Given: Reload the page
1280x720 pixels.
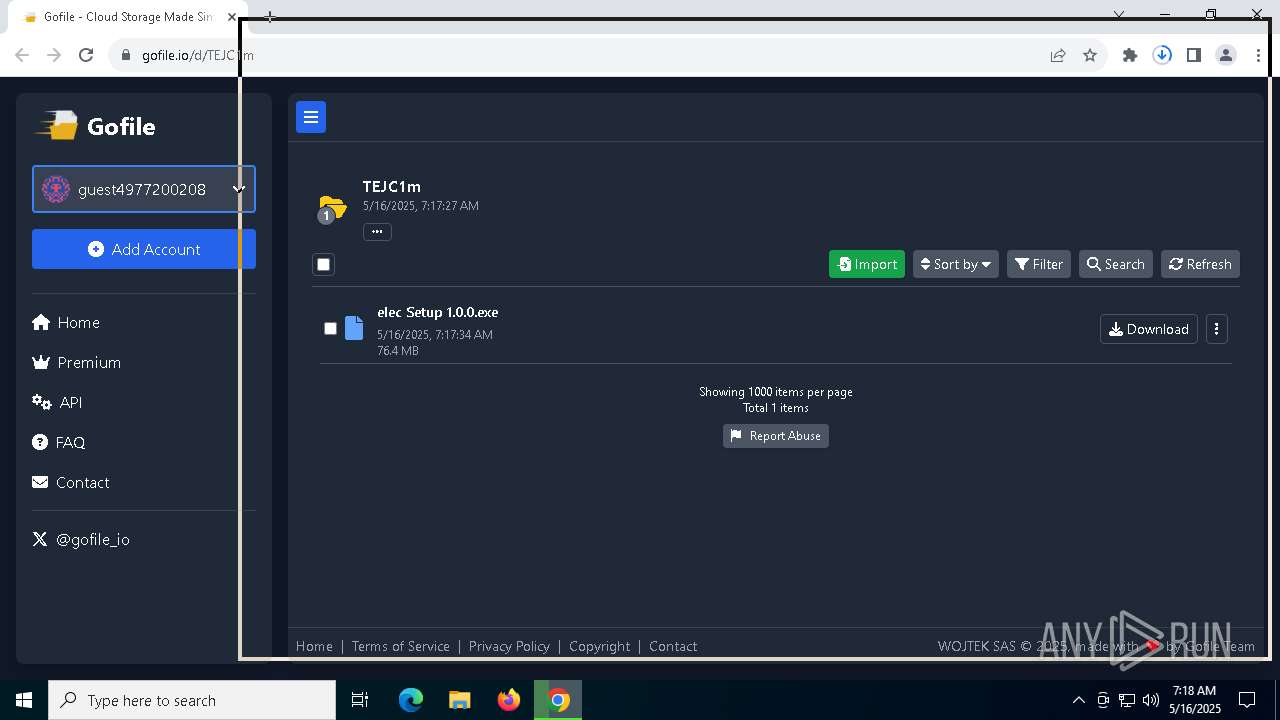Looking at the screenshot, I should 86,55.
